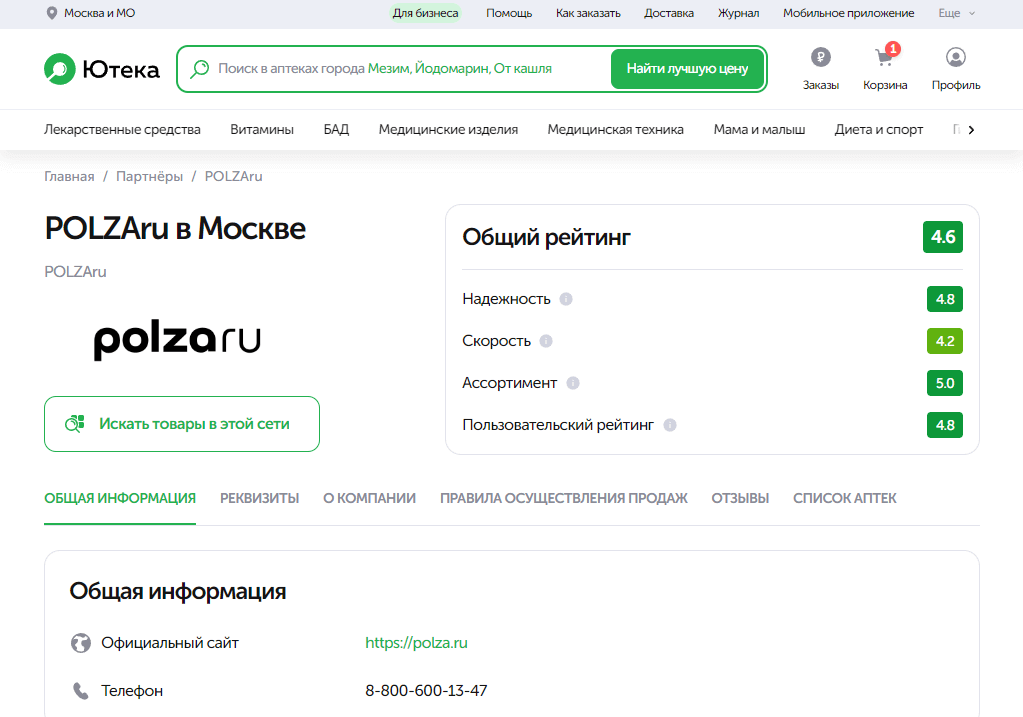Viewport: 1023px width, 717px height.
Task: Open the О КОМПАНИИ tab
Action: [x=369, y=498]
